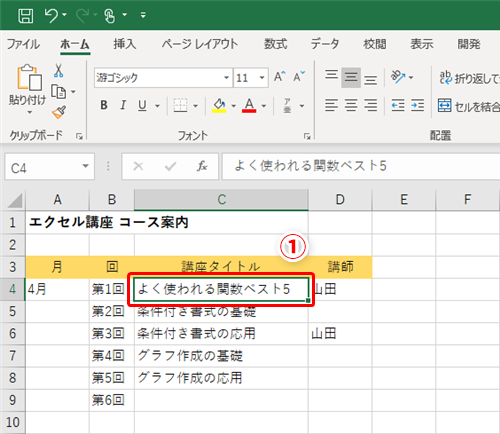Viewport: 500px width, 434px height.
Task: Toggle underline formatting
Action: [x=142, y=105]
